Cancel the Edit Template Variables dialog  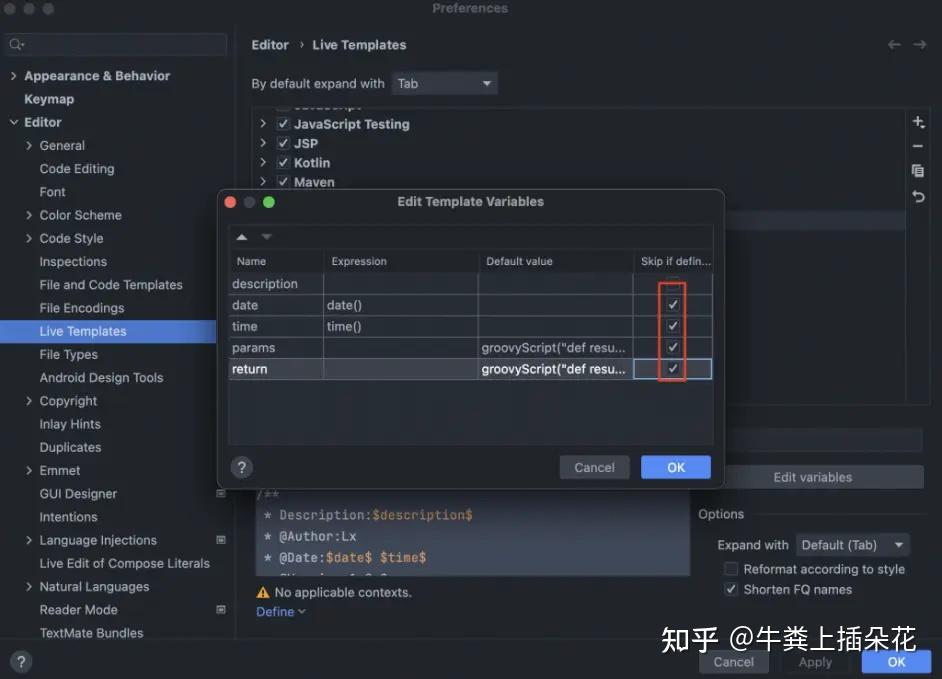point(594,466)
